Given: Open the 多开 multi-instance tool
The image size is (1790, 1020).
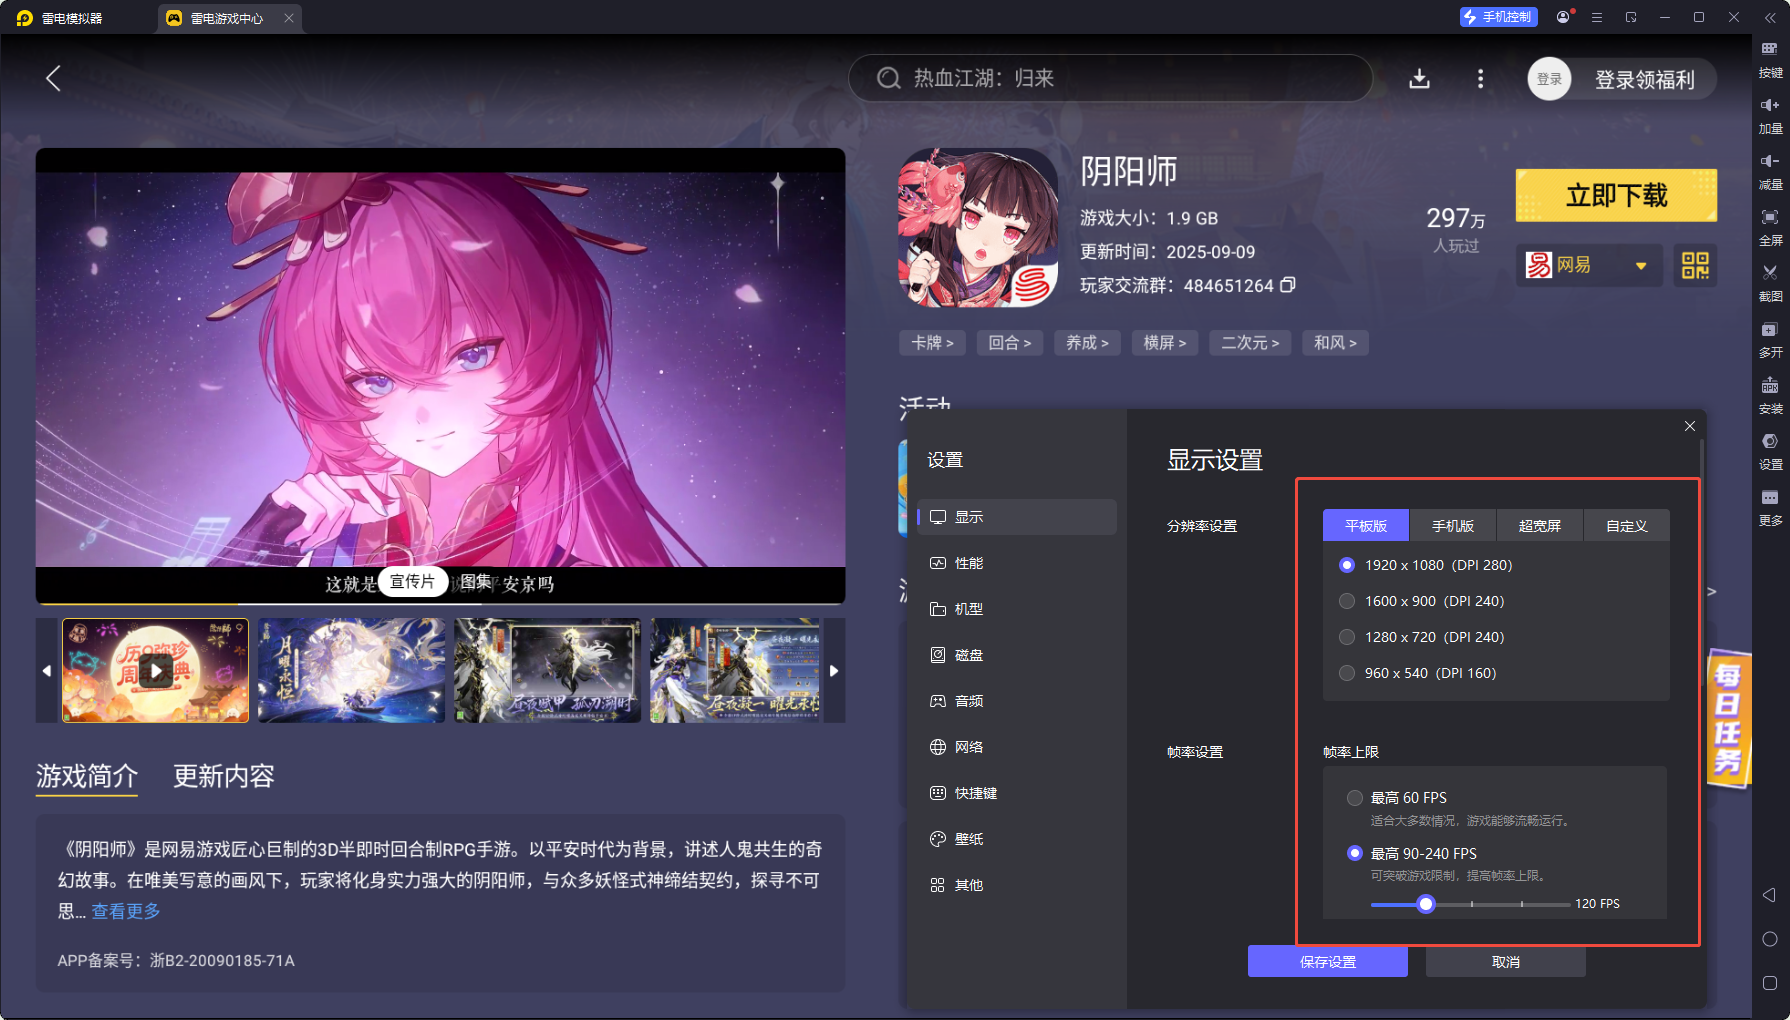Looking at the screenshot, I should click(x=1770, y=340).
